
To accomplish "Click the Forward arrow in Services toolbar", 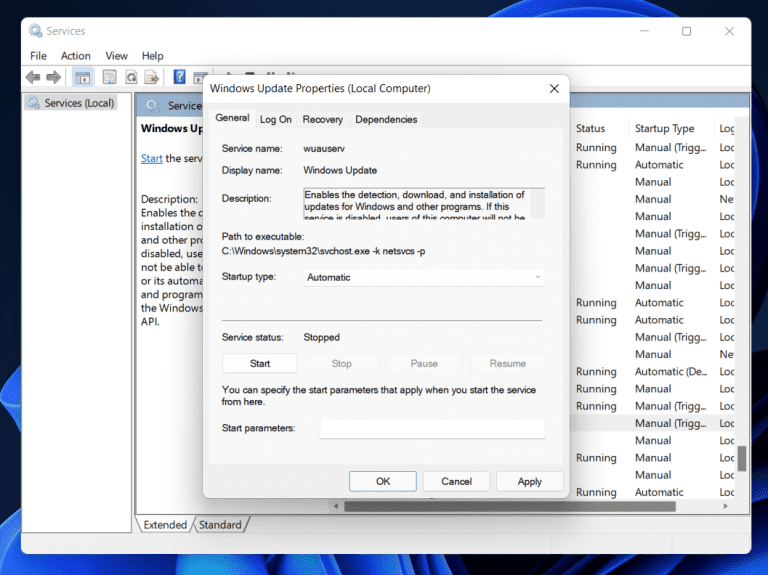I will [53, 77].
